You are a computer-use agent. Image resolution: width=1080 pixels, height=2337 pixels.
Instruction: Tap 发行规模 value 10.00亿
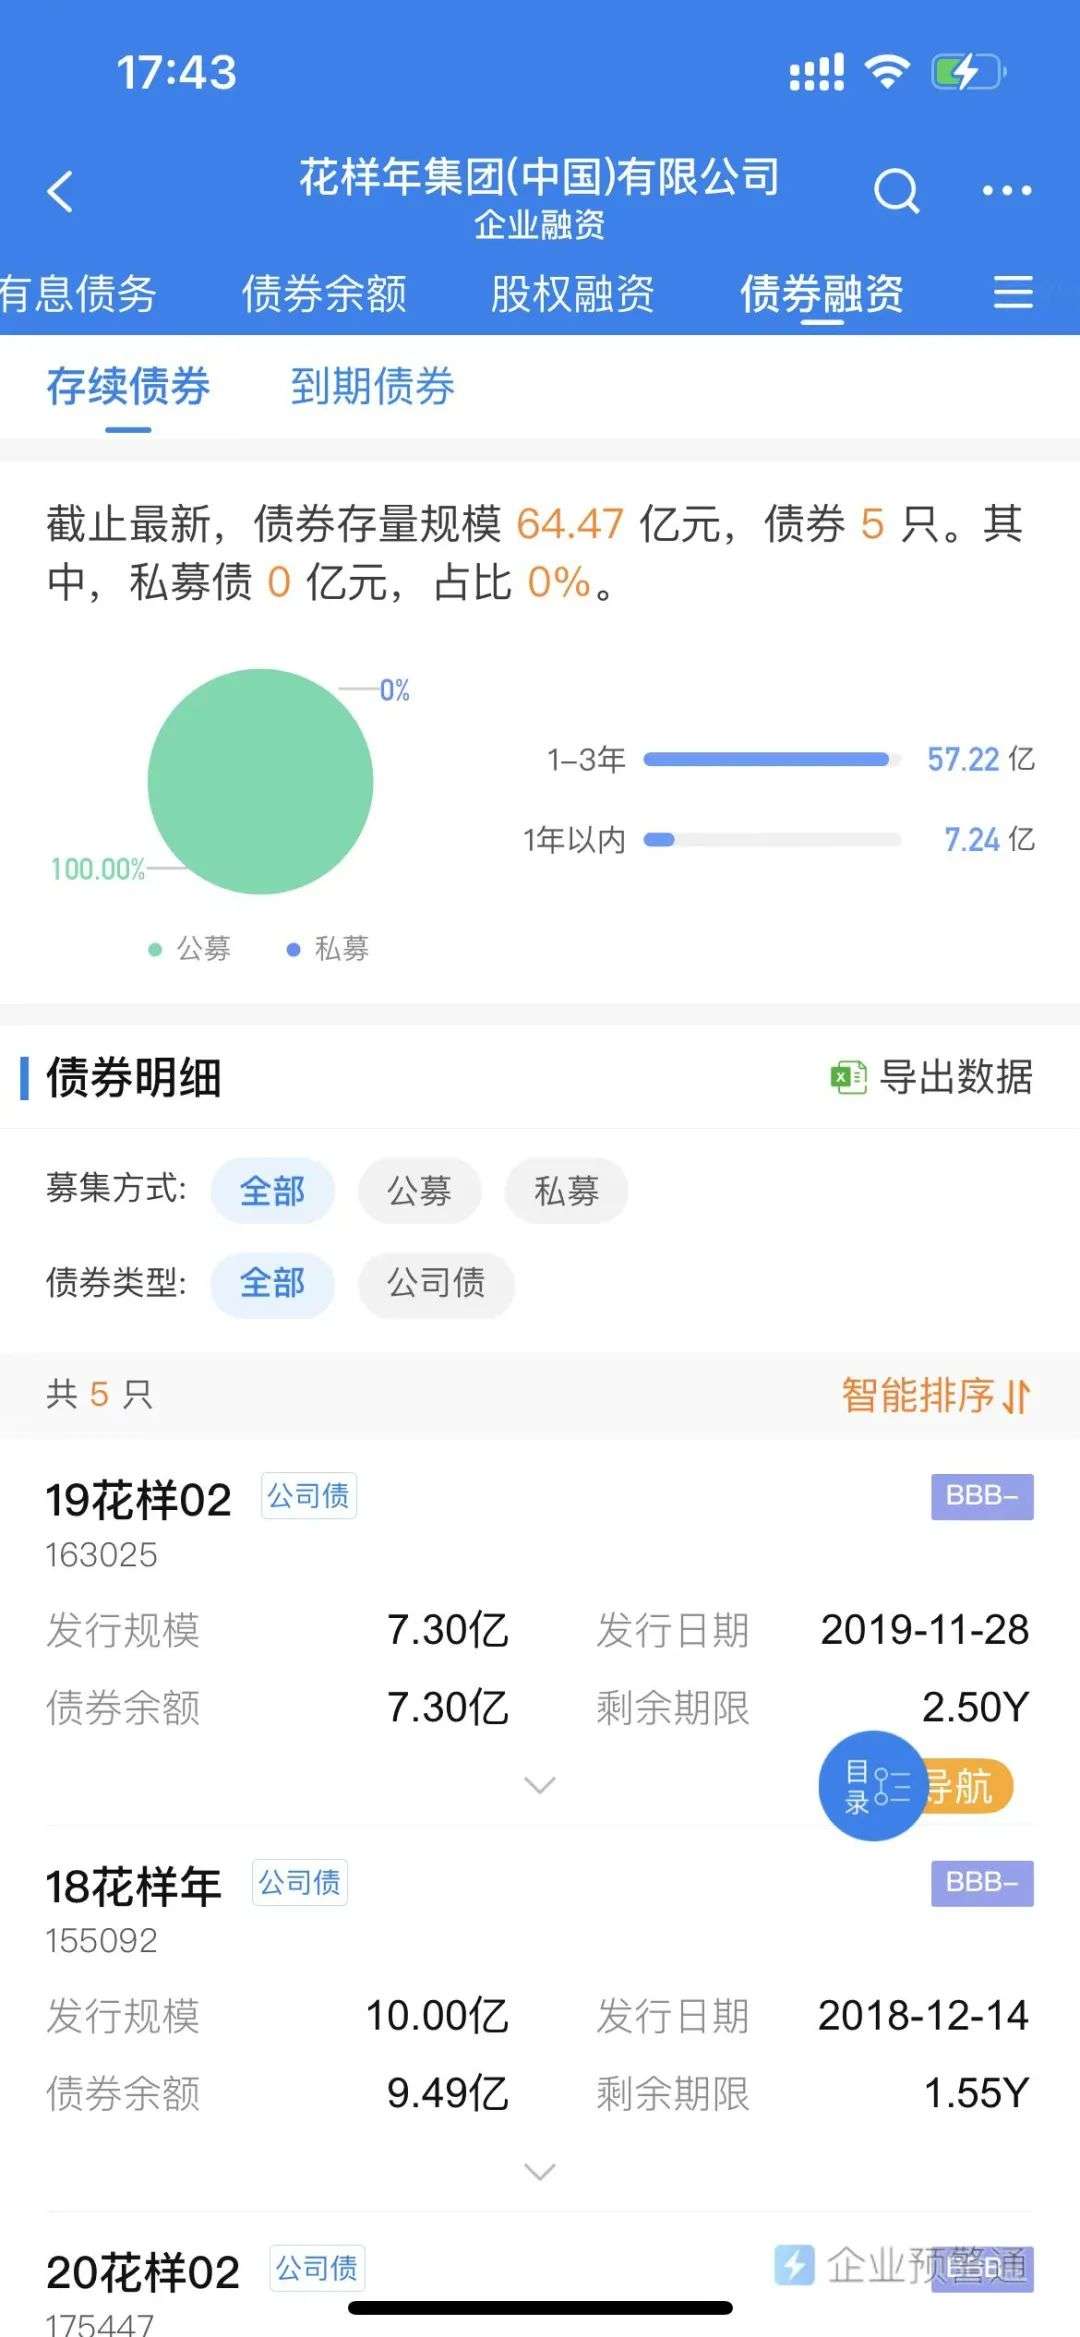pos(437,2016)
